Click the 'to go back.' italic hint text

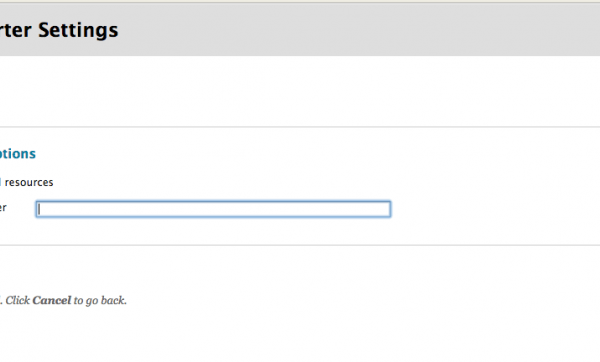[x=100, y=300]
